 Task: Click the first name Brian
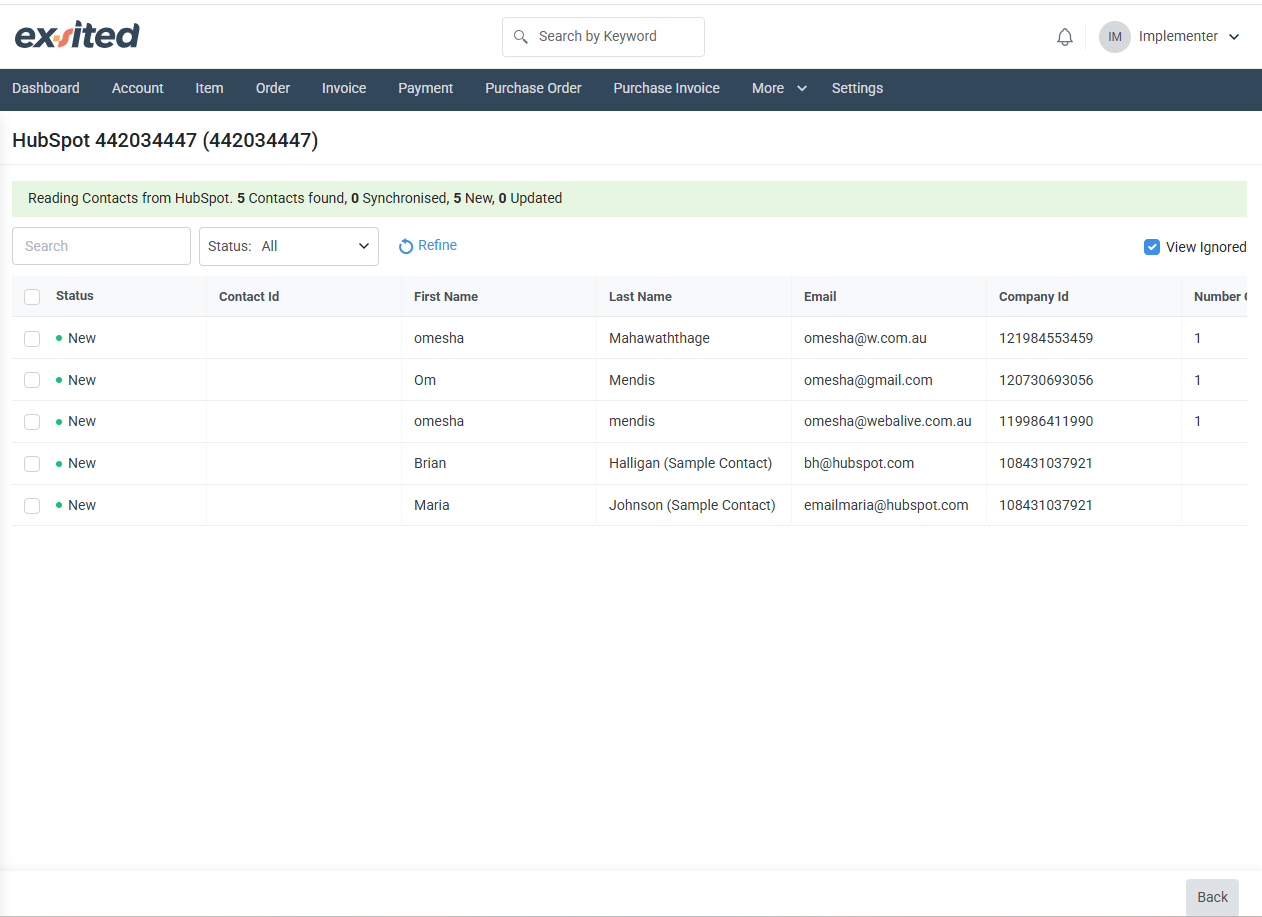pyautogui.click(x=430, y=463)
